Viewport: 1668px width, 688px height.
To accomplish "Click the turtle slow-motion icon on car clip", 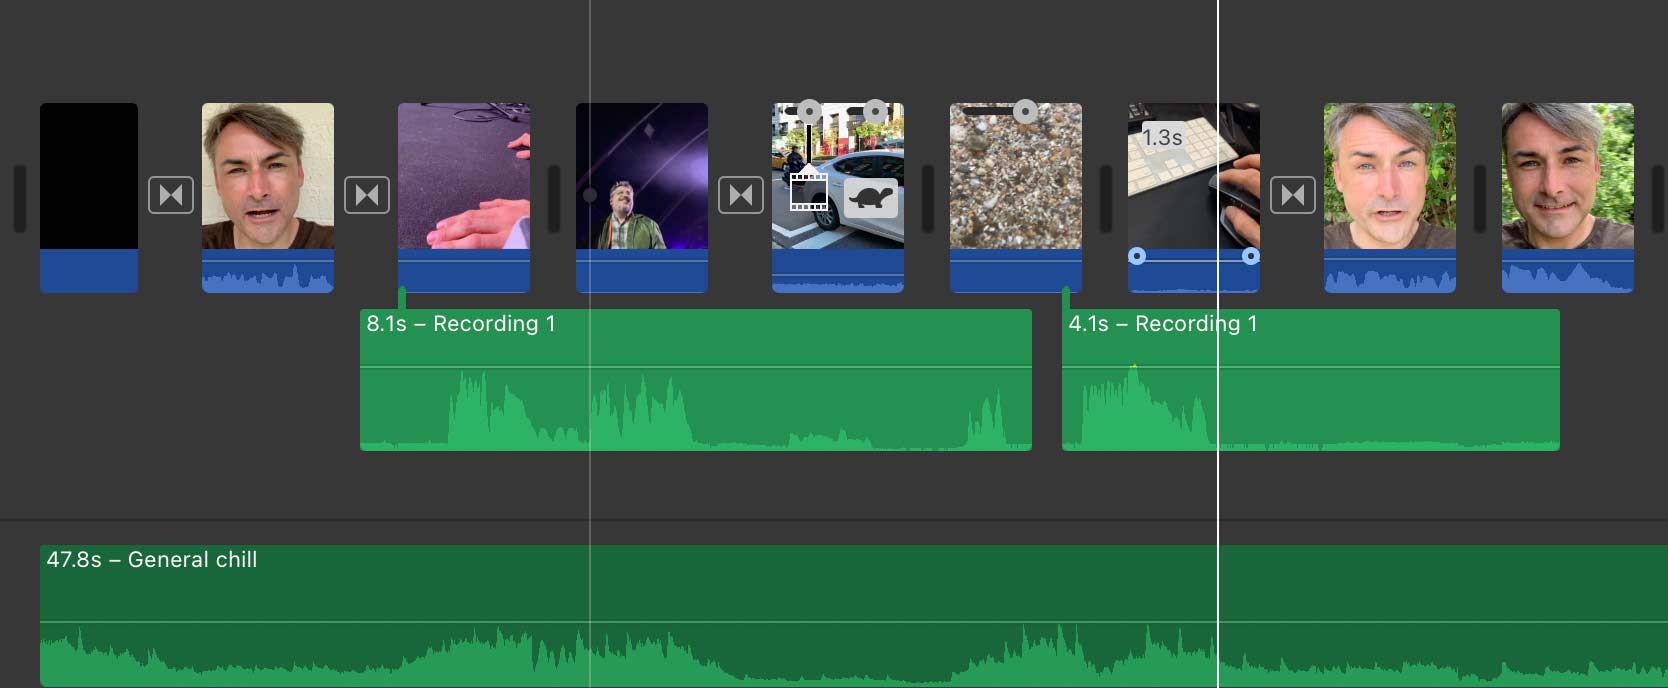I will (x=871, y=198).
